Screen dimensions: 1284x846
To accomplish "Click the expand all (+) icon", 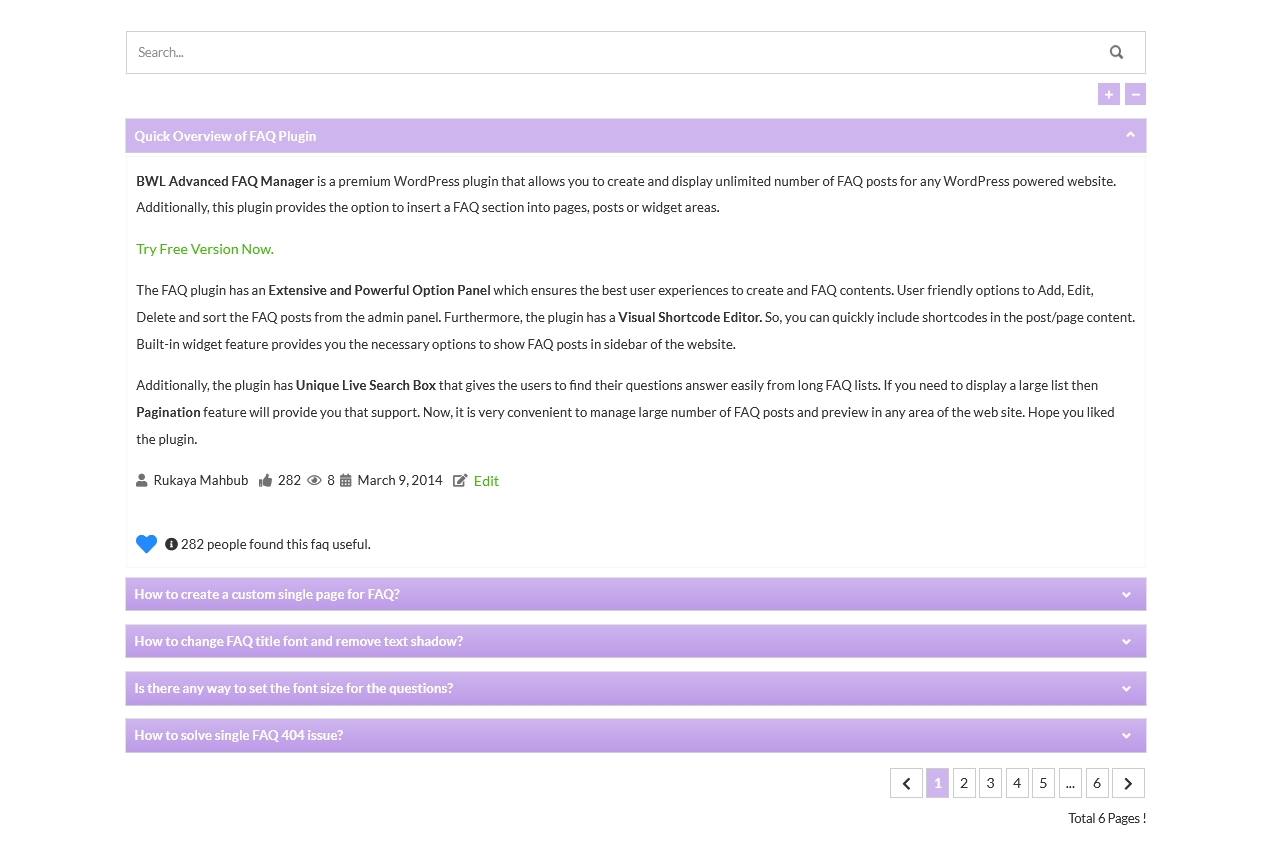I will coord(1109,94).
